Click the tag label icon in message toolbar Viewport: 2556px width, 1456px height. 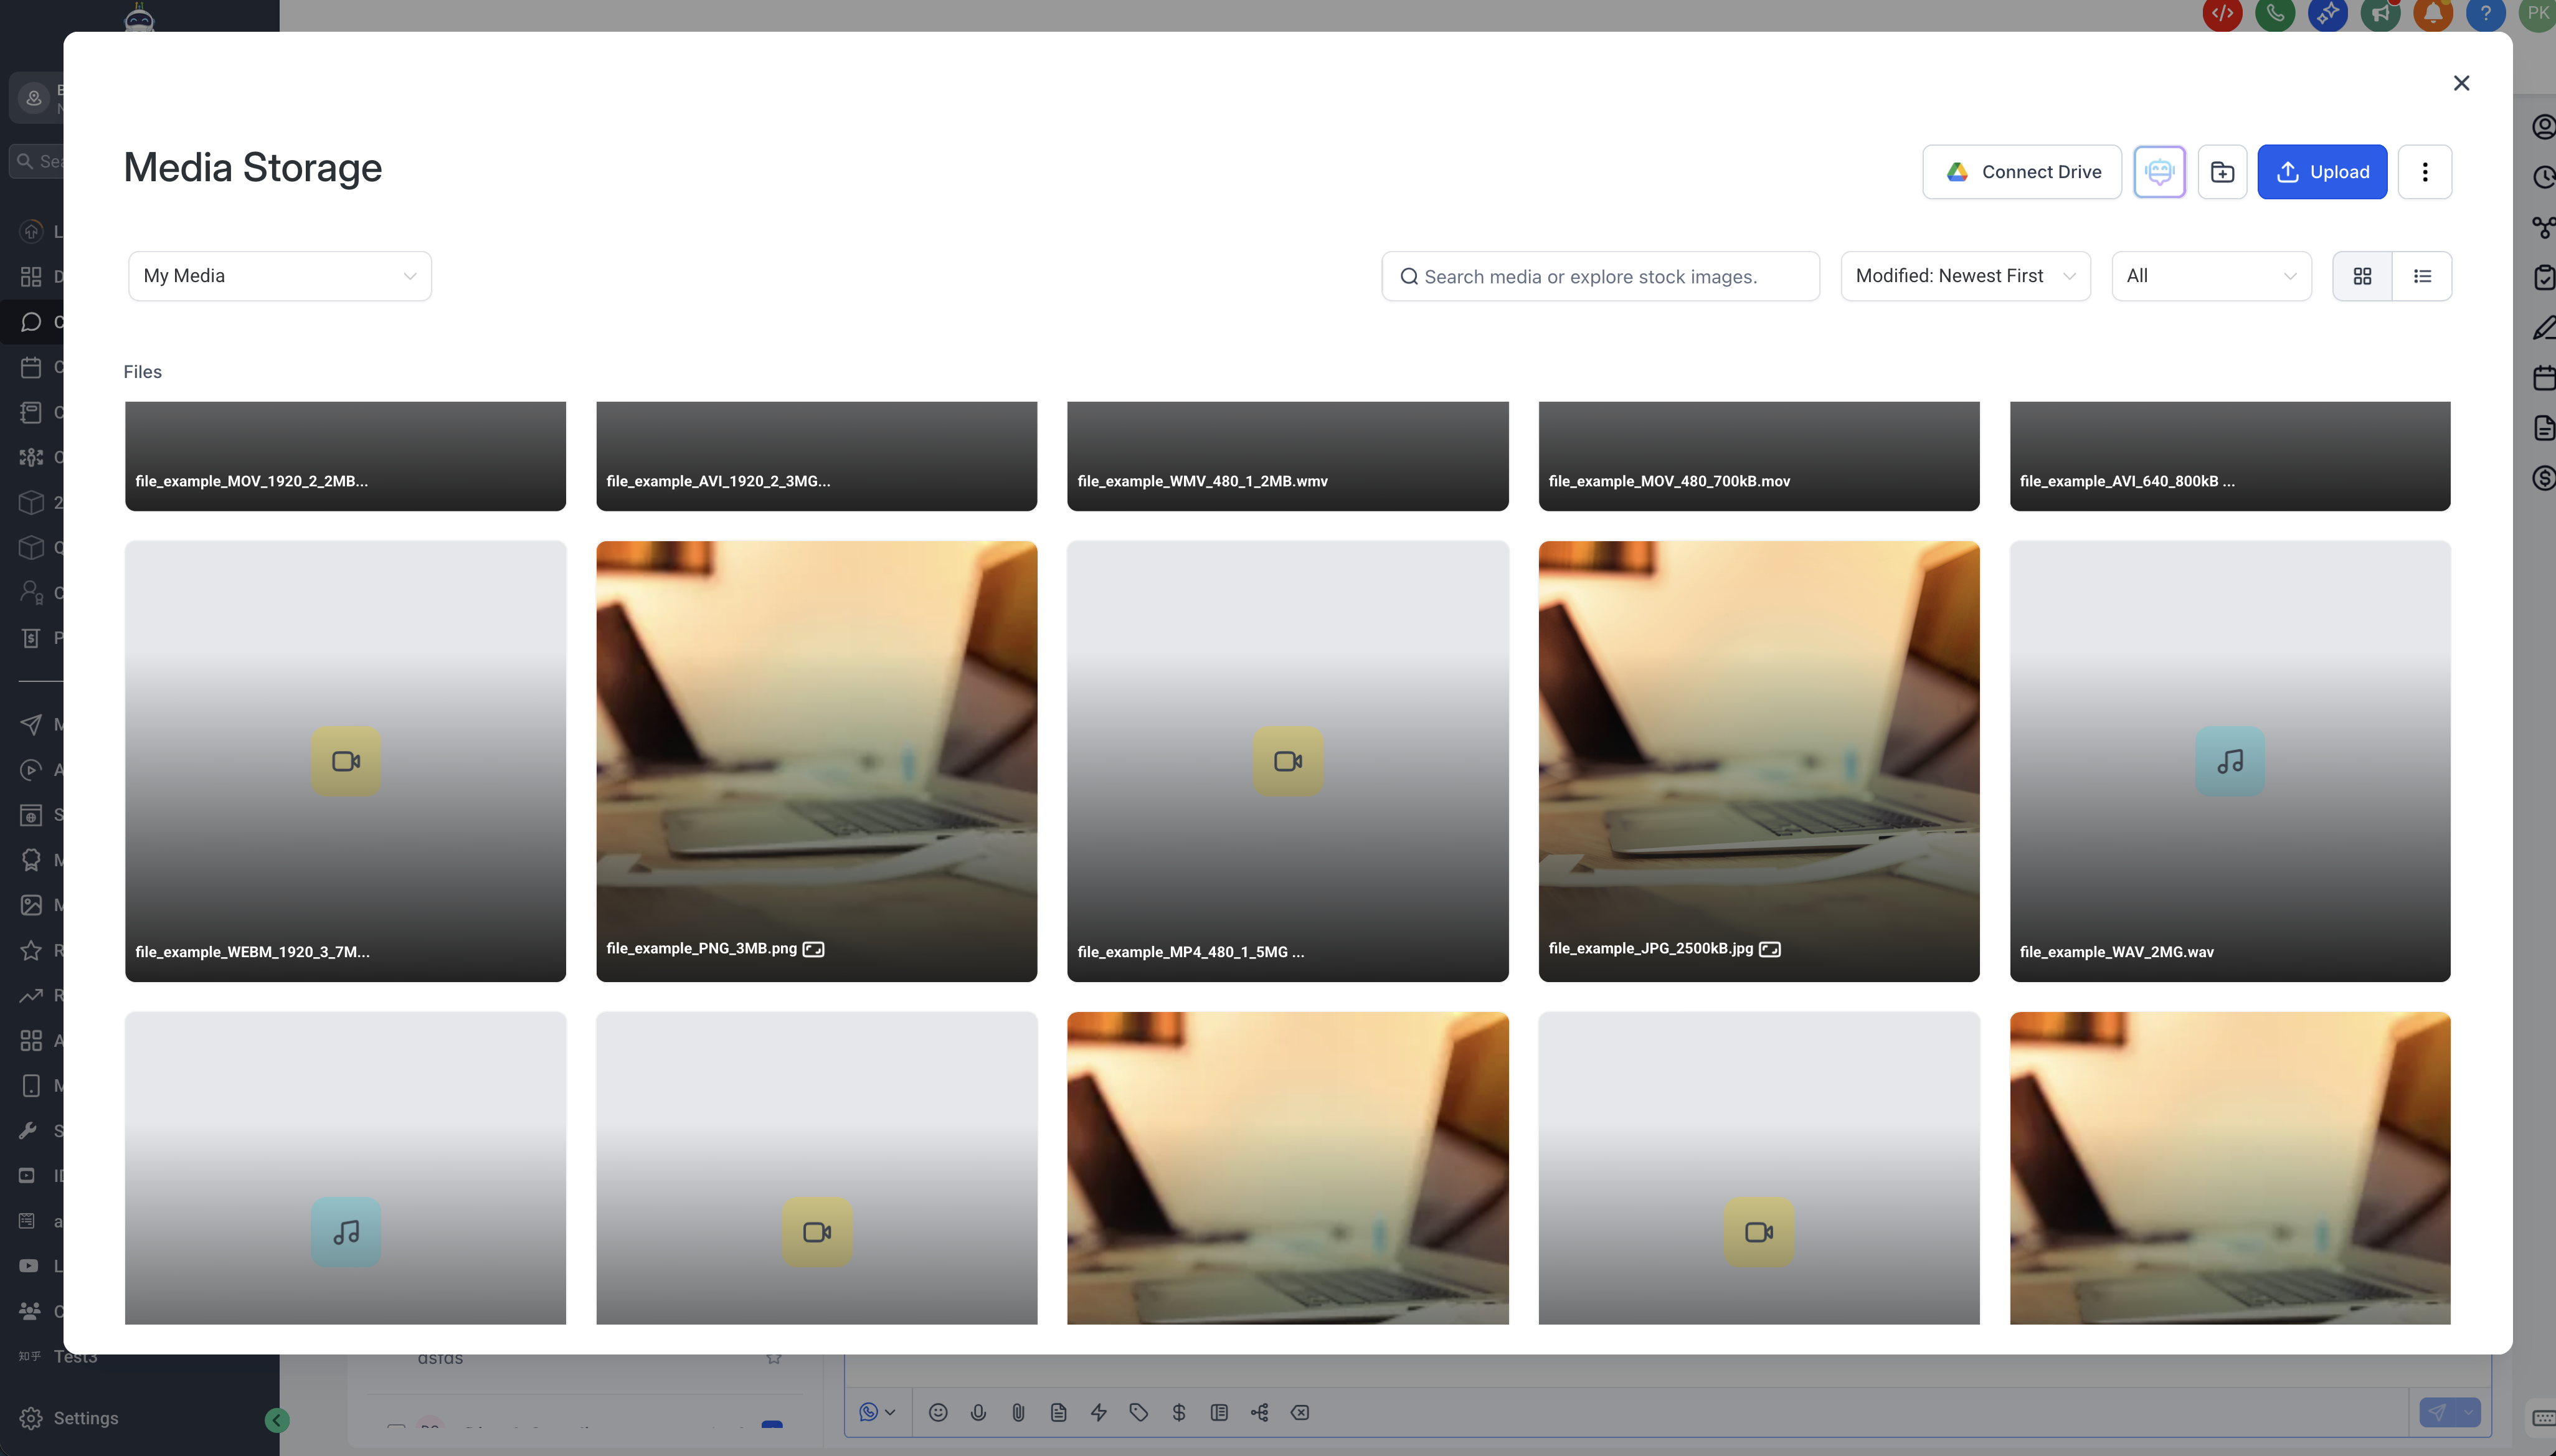[x=1139, y=1412]
